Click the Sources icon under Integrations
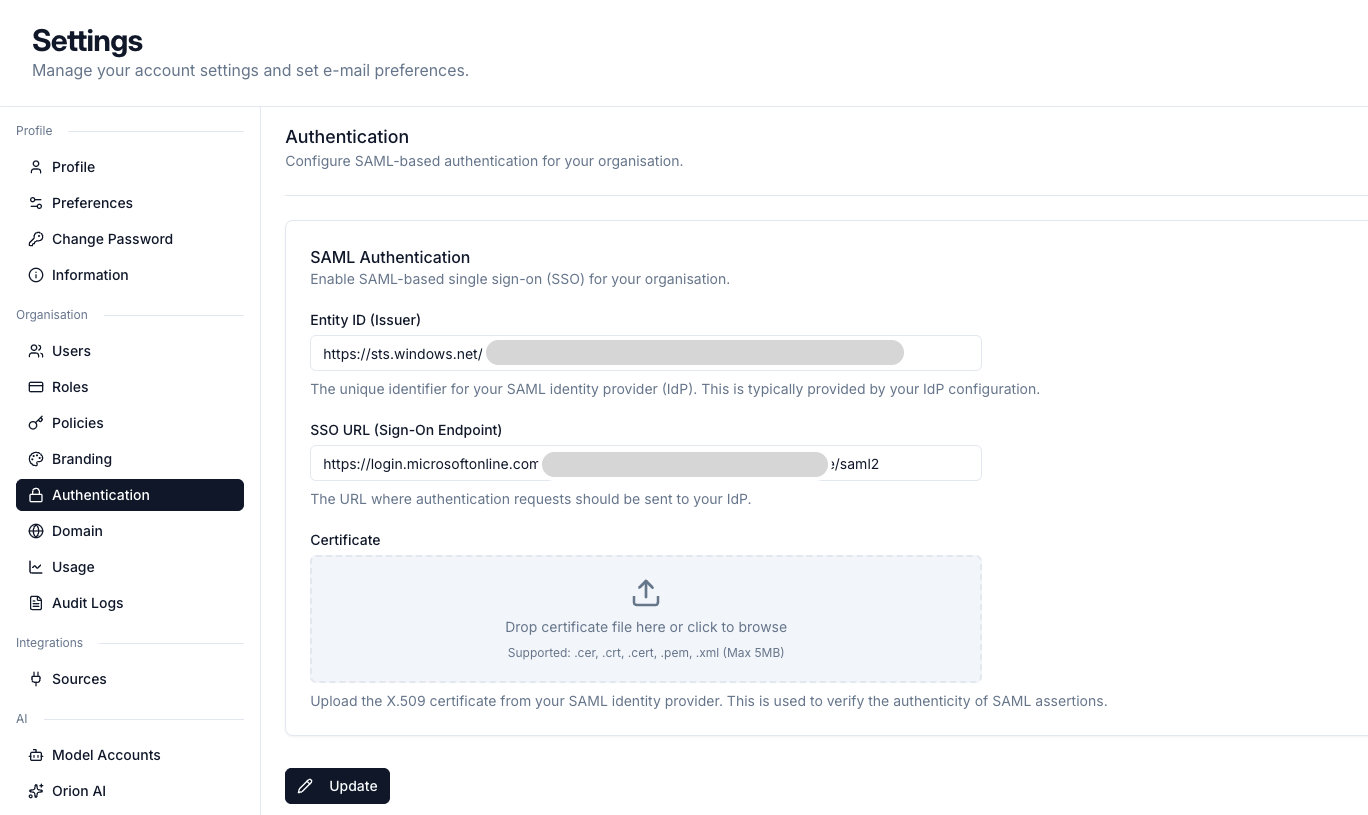 point(34,679)
